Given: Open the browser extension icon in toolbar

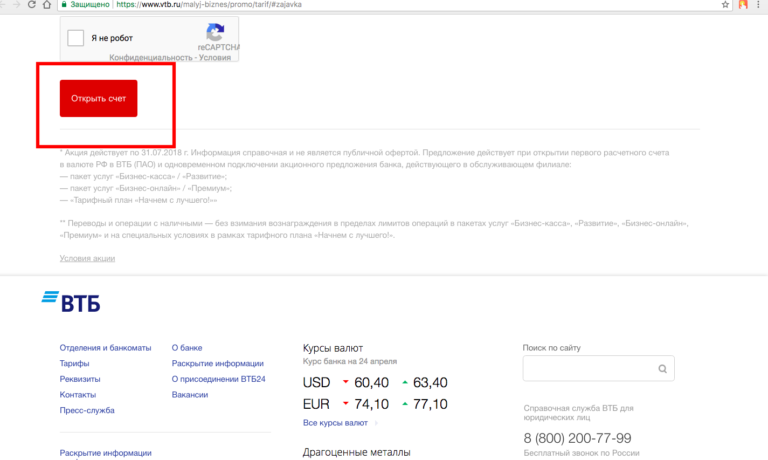Looking at the screenshot, I should pos(743,5).
